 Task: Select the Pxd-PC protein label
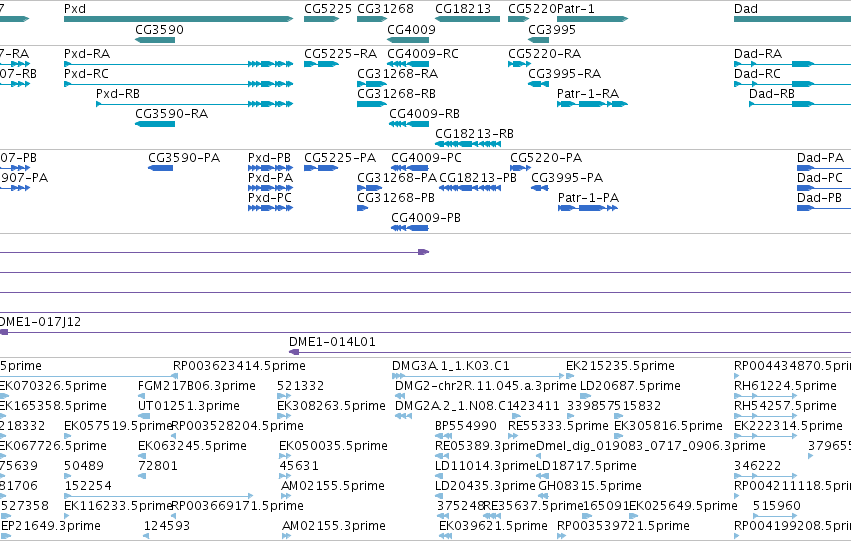click(x=270, y=198)
